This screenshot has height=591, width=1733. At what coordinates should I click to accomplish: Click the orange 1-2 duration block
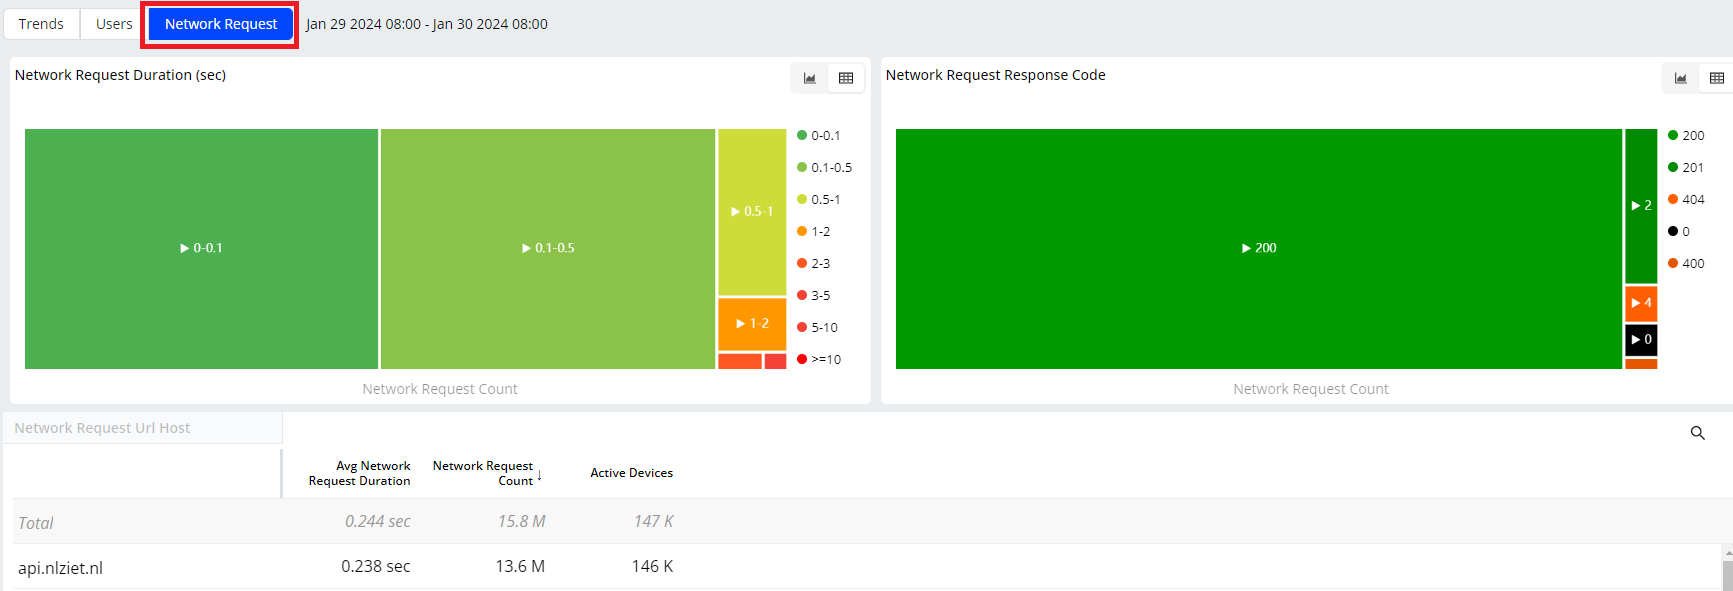click(x=752, y=324)
